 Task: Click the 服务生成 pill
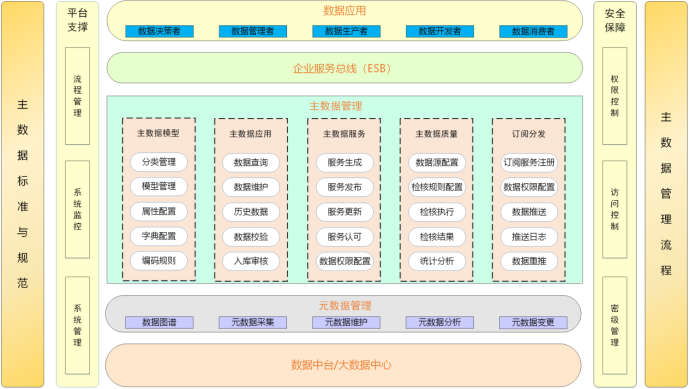[x=345, y=162]
